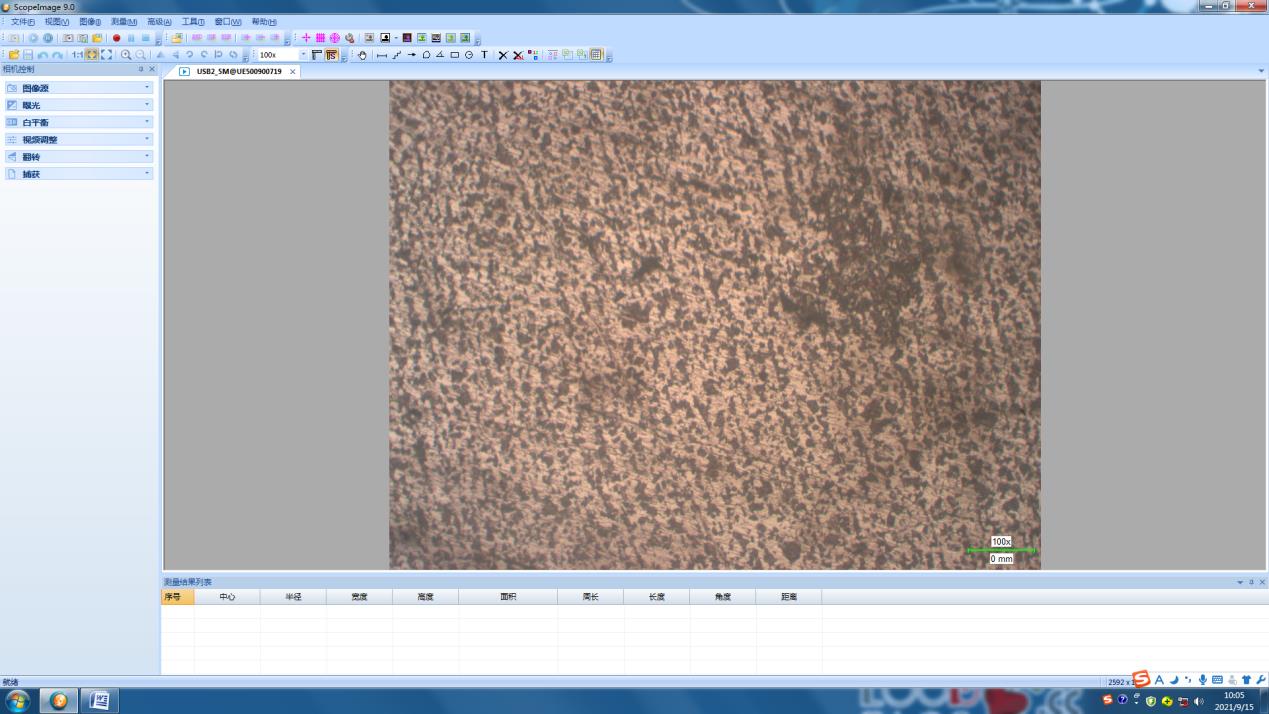This screenshot has height=714, width=1269.
Task: Click the 中心 column header
Action: (227, 597)
